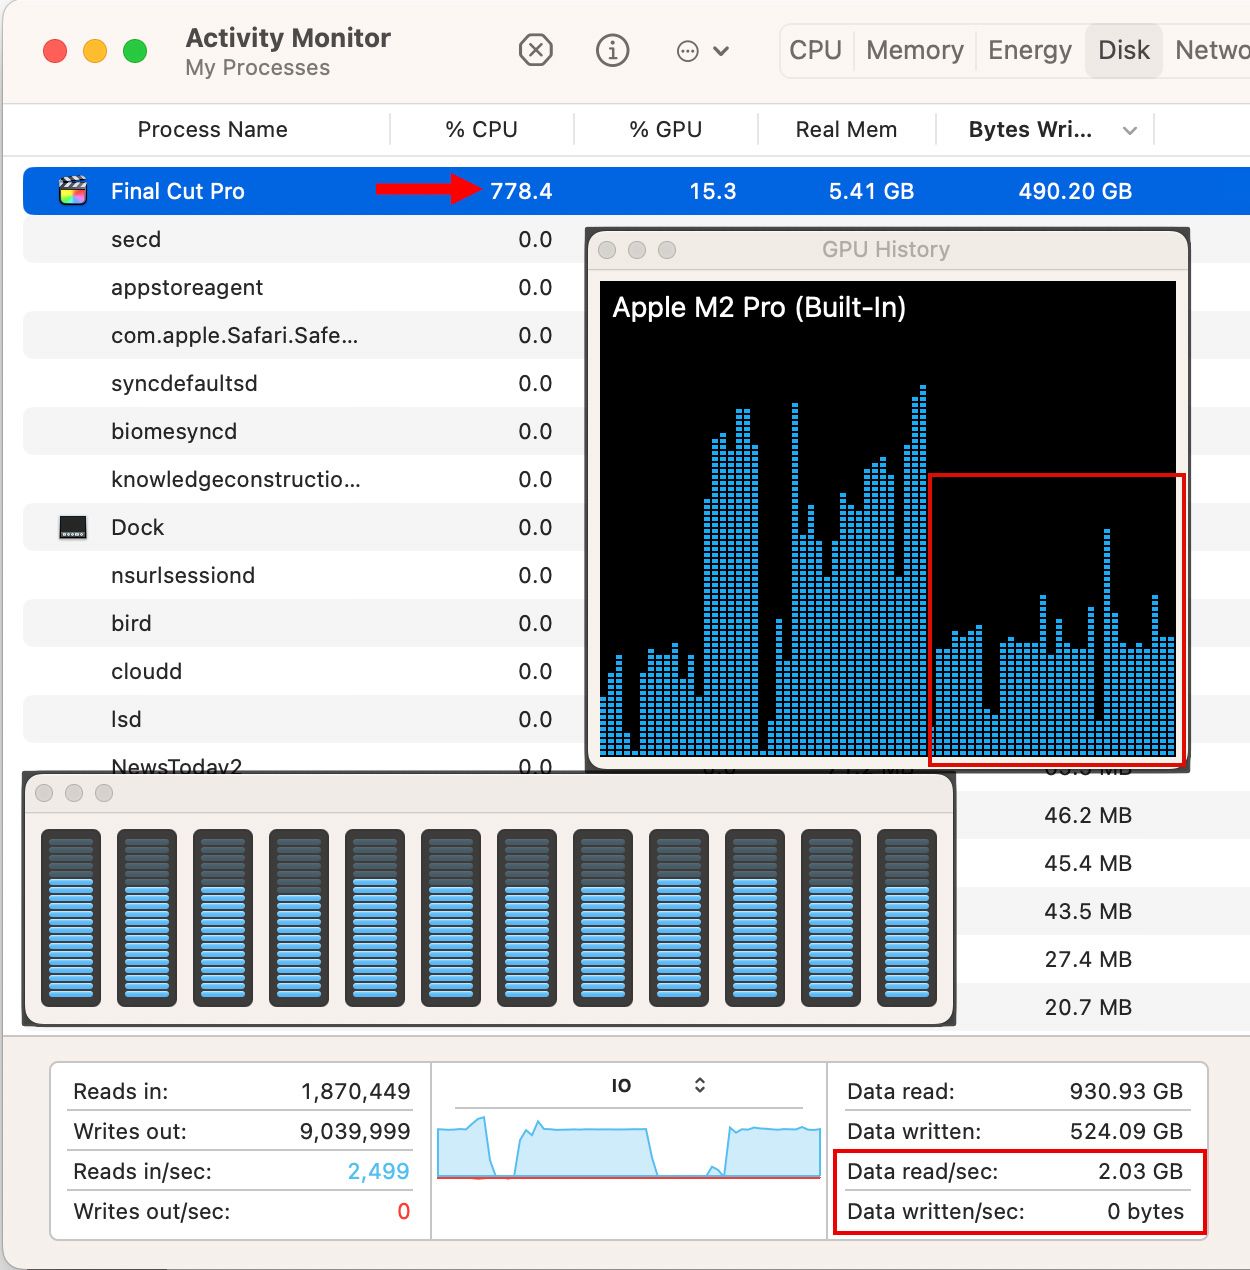Click the 490.20 GB bytes written value
The width and height of the screenshot is (1250, 1270).
tap(1075, 191)
